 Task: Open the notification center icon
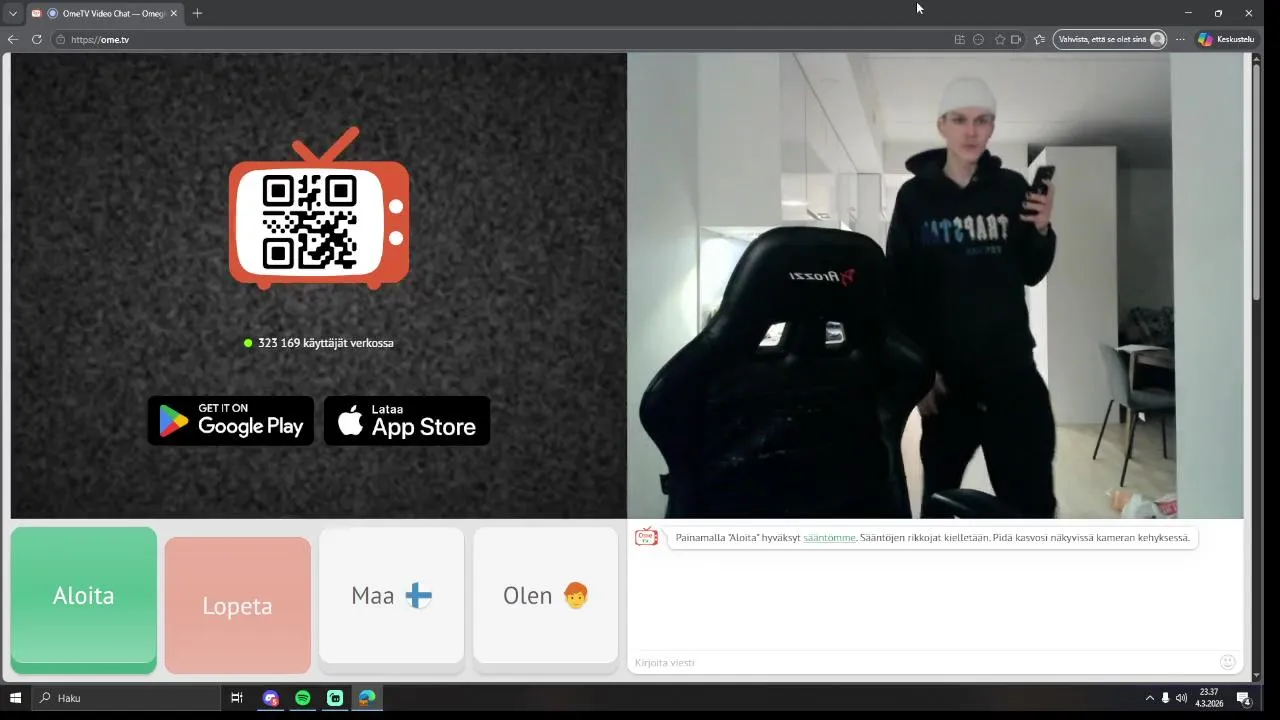click(x=1244, y=698)
